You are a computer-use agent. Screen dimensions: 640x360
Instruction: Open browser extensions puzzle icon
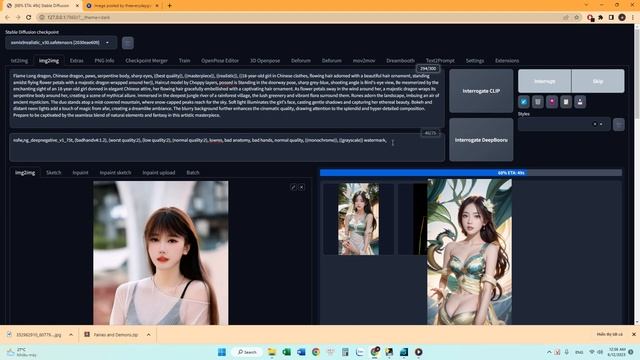pyautogui.click(x=600, y=17)
